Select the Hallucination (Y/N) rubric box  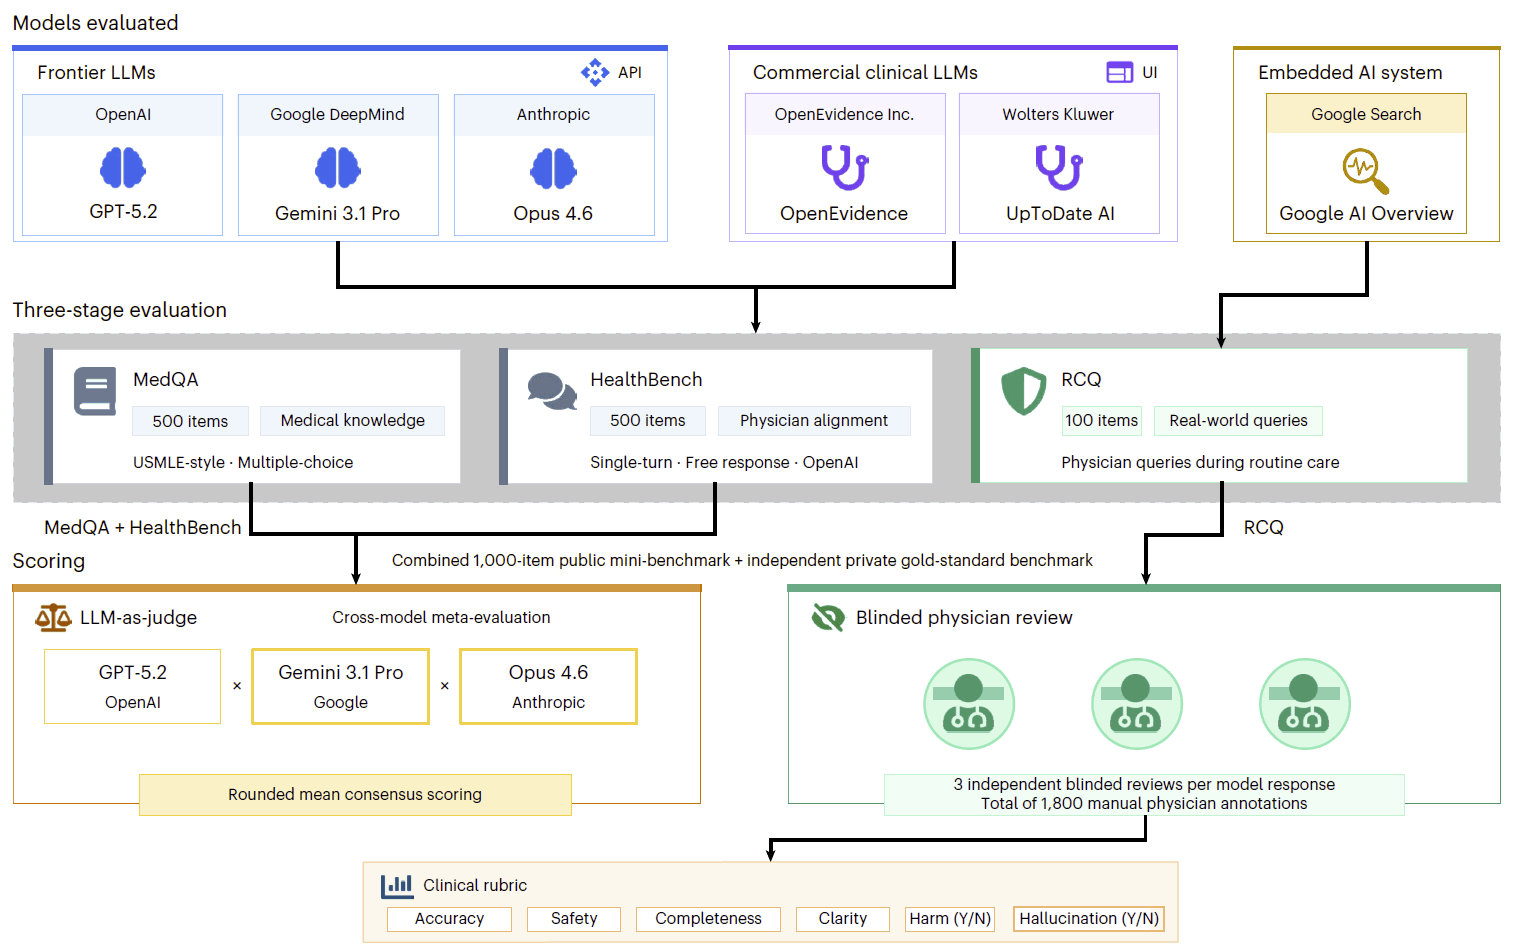point(1089,919)
